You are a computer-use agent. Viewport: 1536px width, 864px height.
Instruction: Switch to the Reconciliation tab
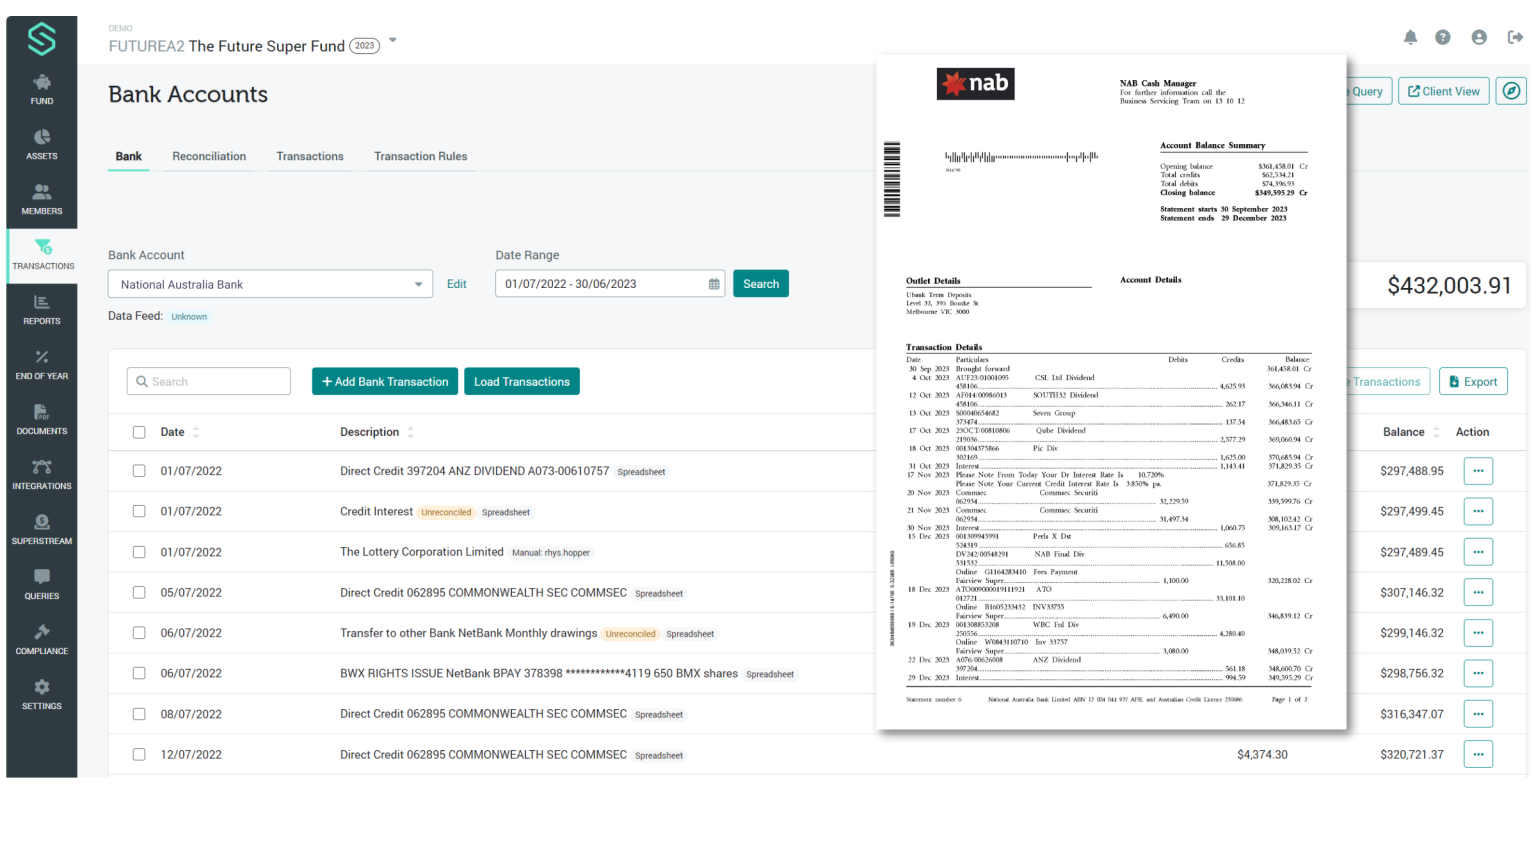click(209, 156)
